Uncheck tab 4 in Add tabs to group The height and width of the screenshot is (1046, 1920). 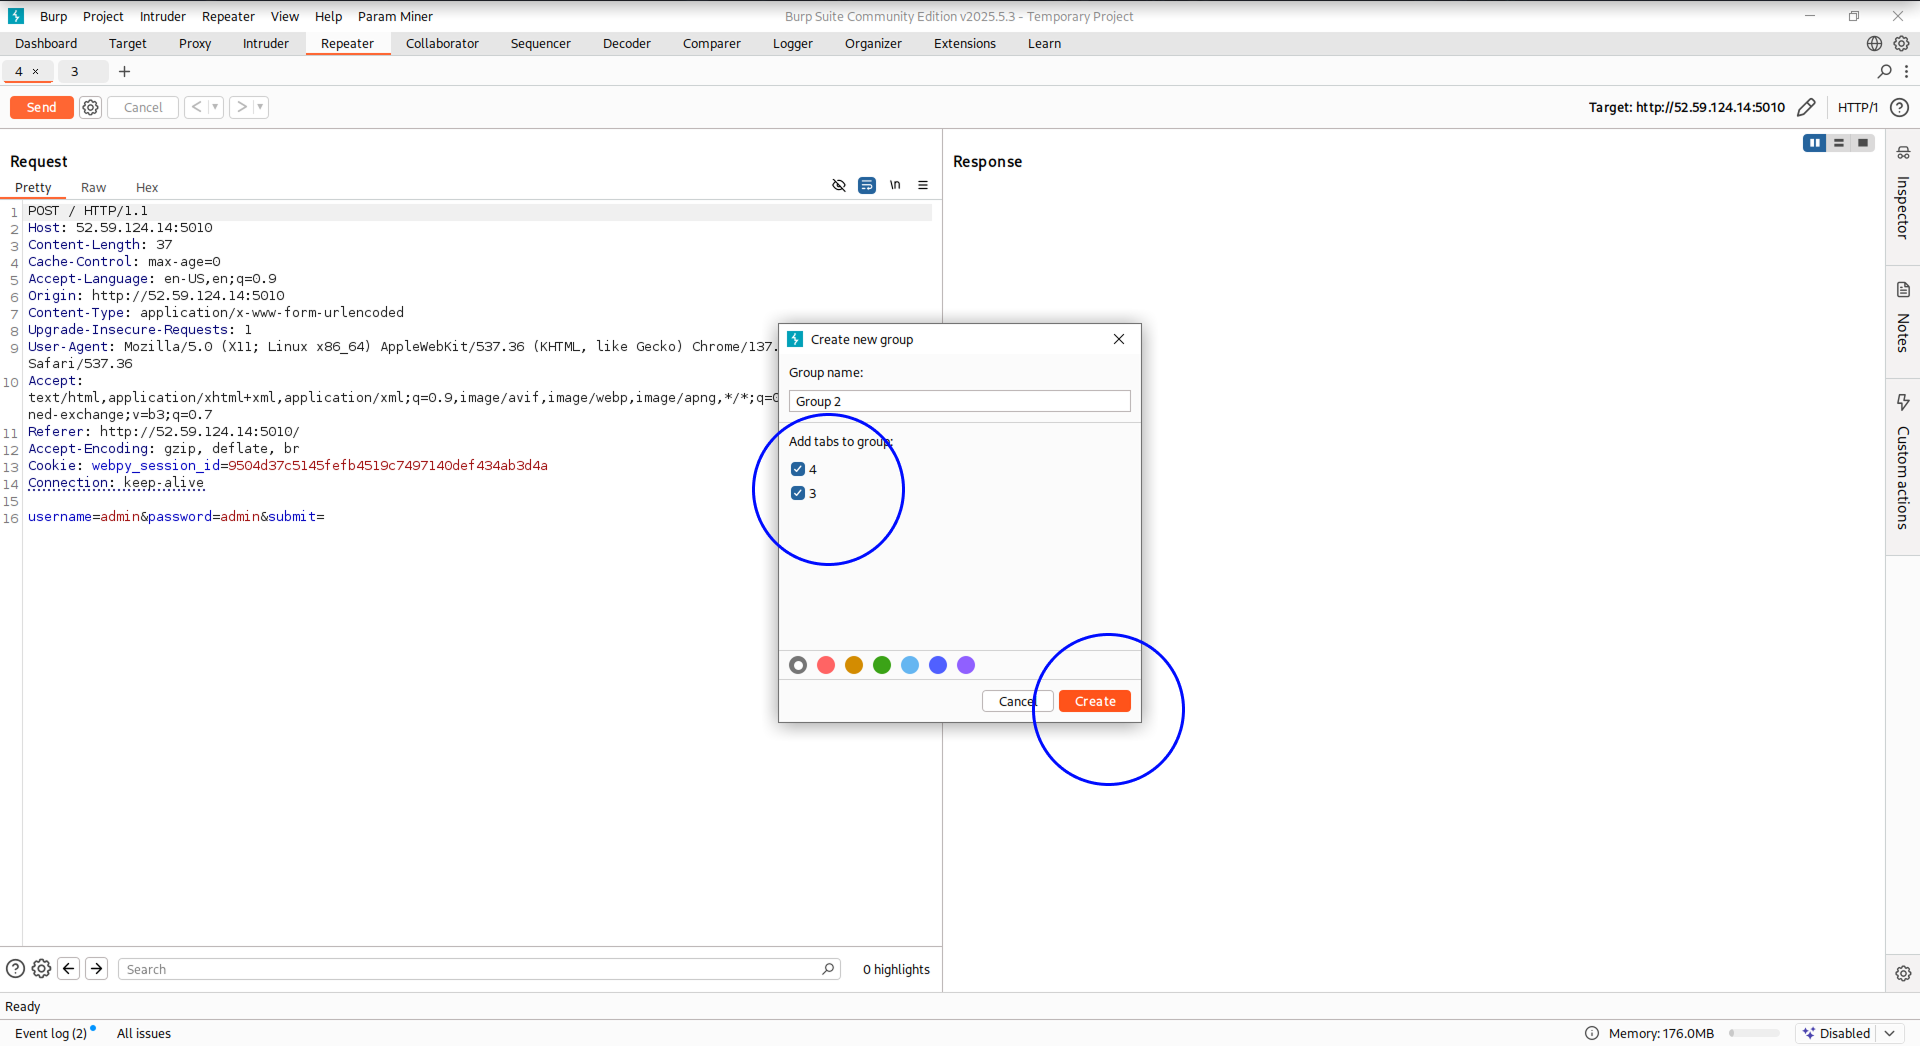tap(798, 469)
